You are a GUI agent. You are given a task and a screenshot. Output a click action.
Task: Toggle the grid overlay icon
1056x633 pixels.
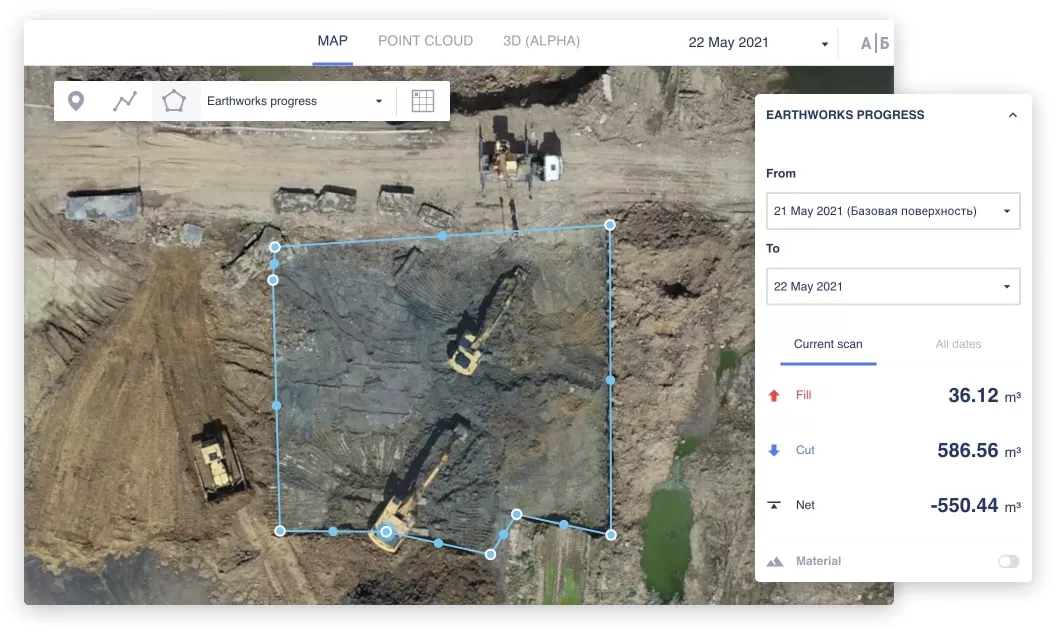click(423, 101)
